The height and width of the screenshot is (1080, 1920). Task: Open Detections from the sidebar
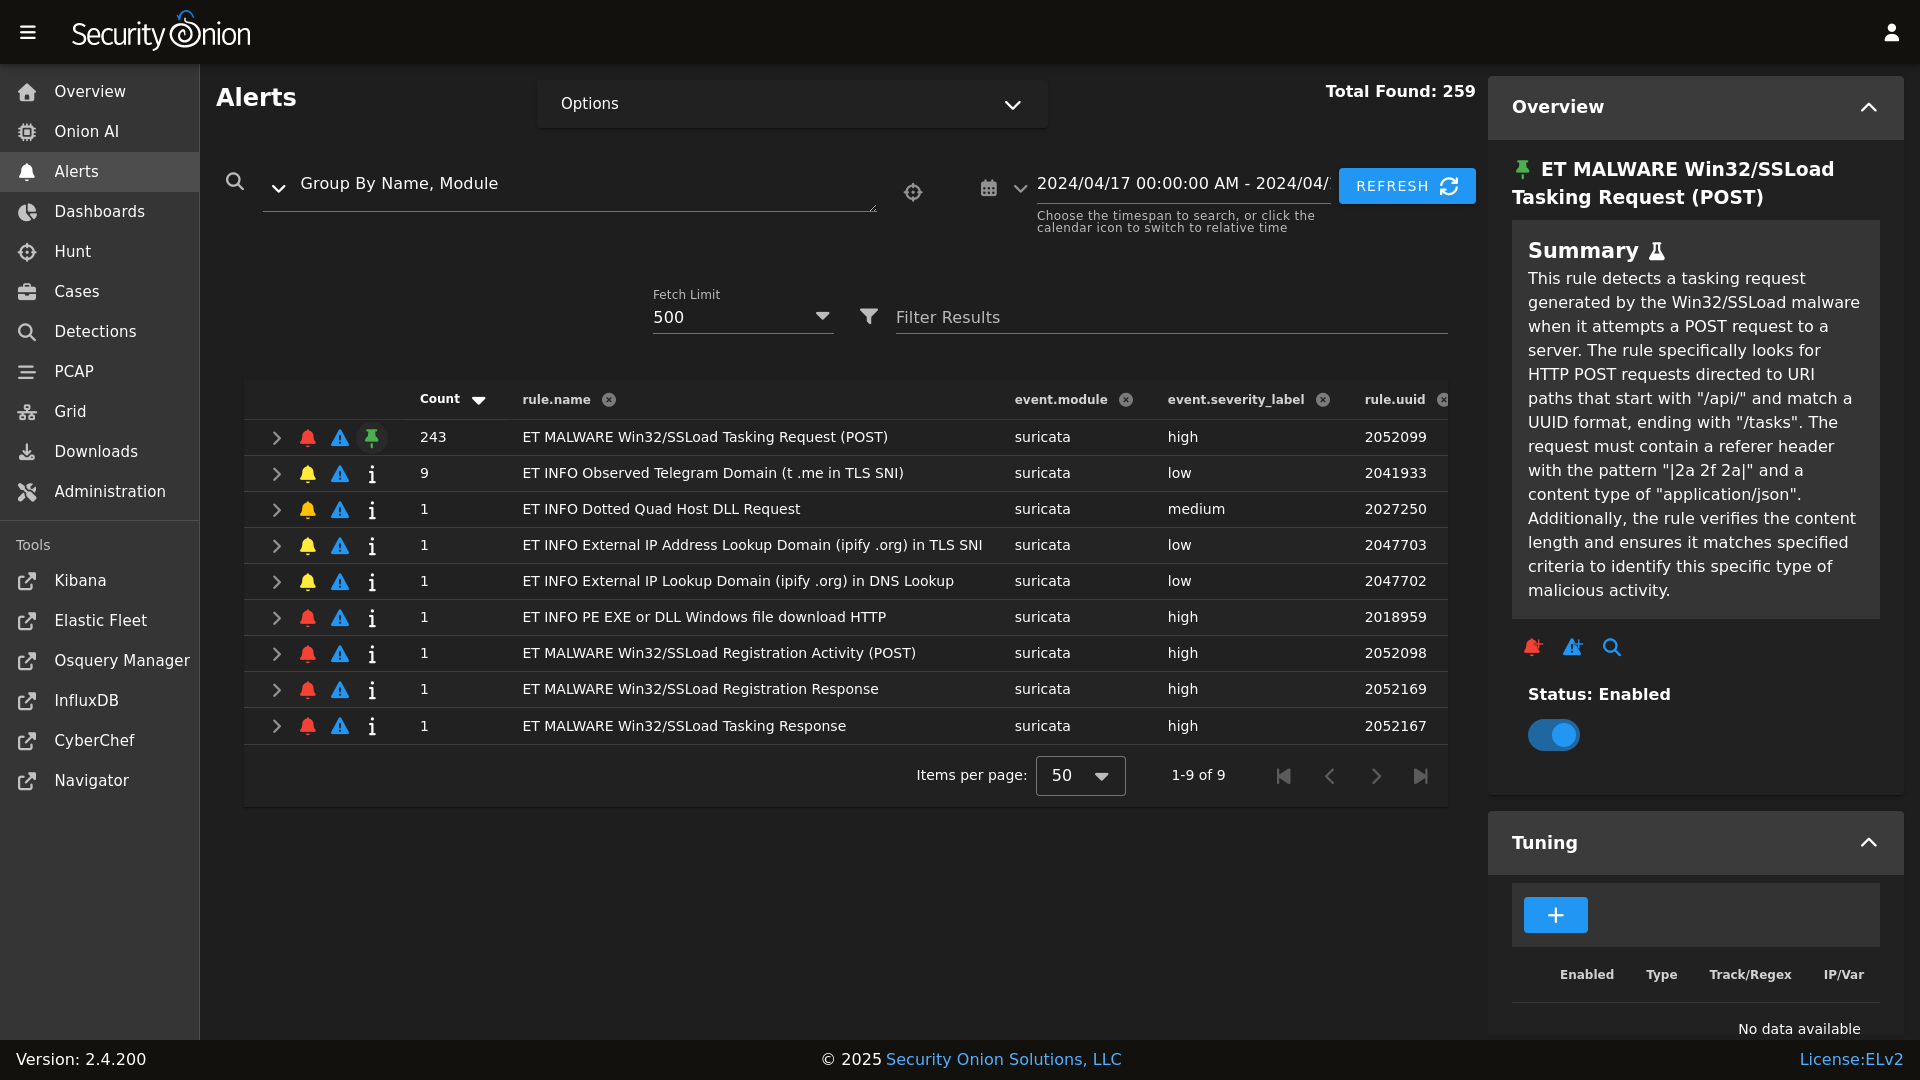click(94, 331)
